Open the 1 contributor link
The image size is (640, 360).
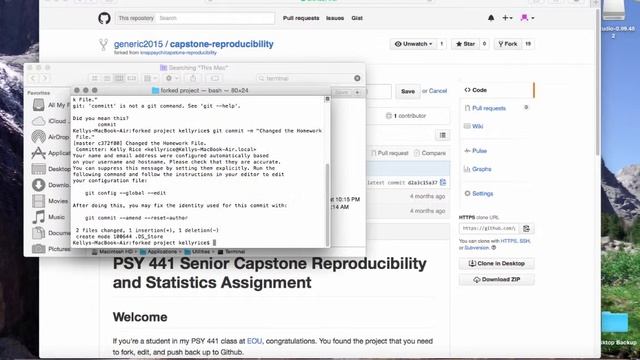406,116
